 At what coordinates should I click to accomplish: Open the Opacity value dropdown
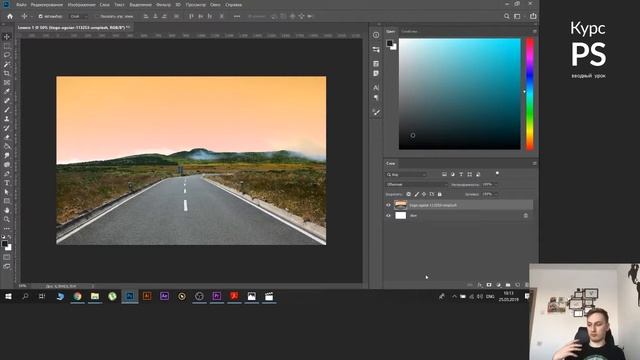pyautogui.click(x=495, y=184)
